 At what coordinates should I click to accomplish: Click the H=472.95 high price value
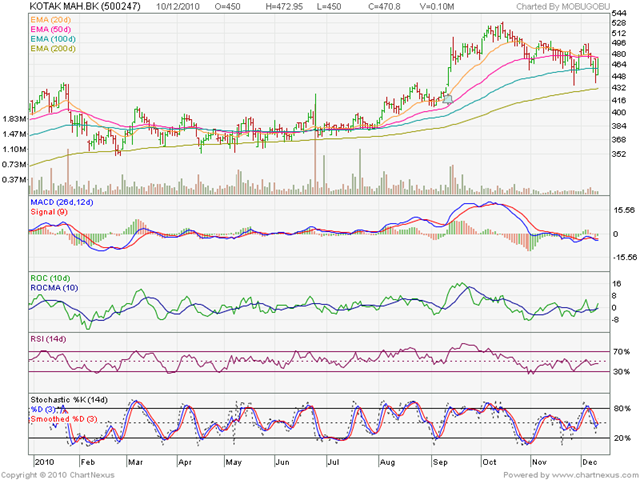point(284,7)
